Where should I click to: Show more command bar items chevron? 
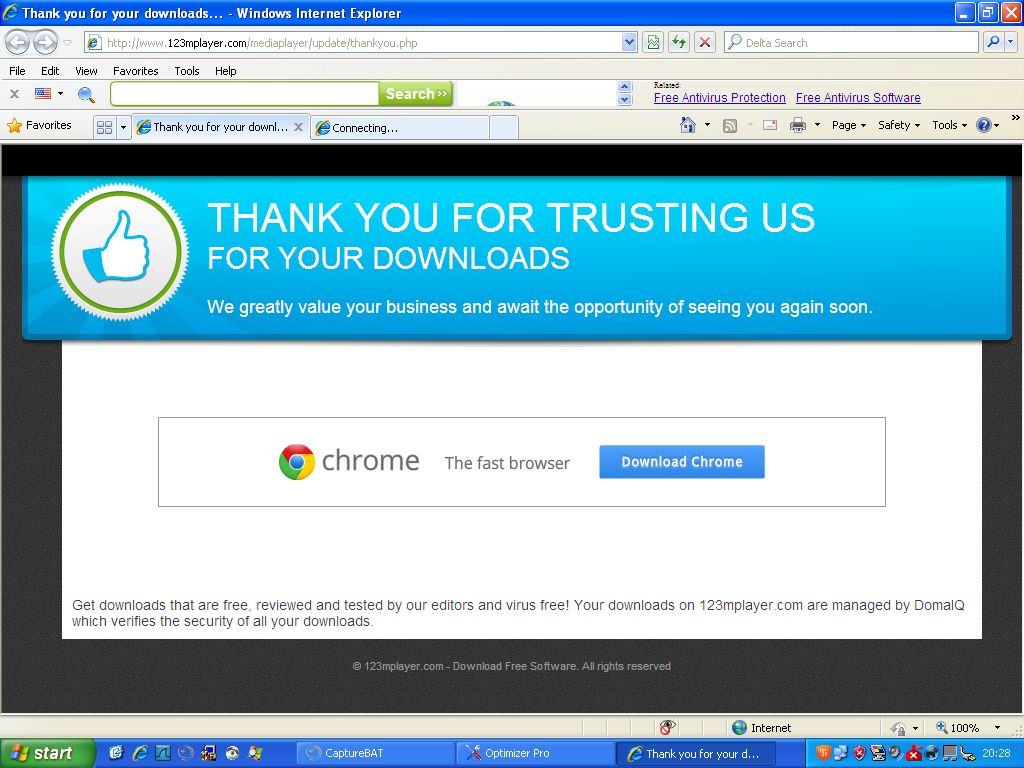pyautogui.click(x=1016, y=118)
